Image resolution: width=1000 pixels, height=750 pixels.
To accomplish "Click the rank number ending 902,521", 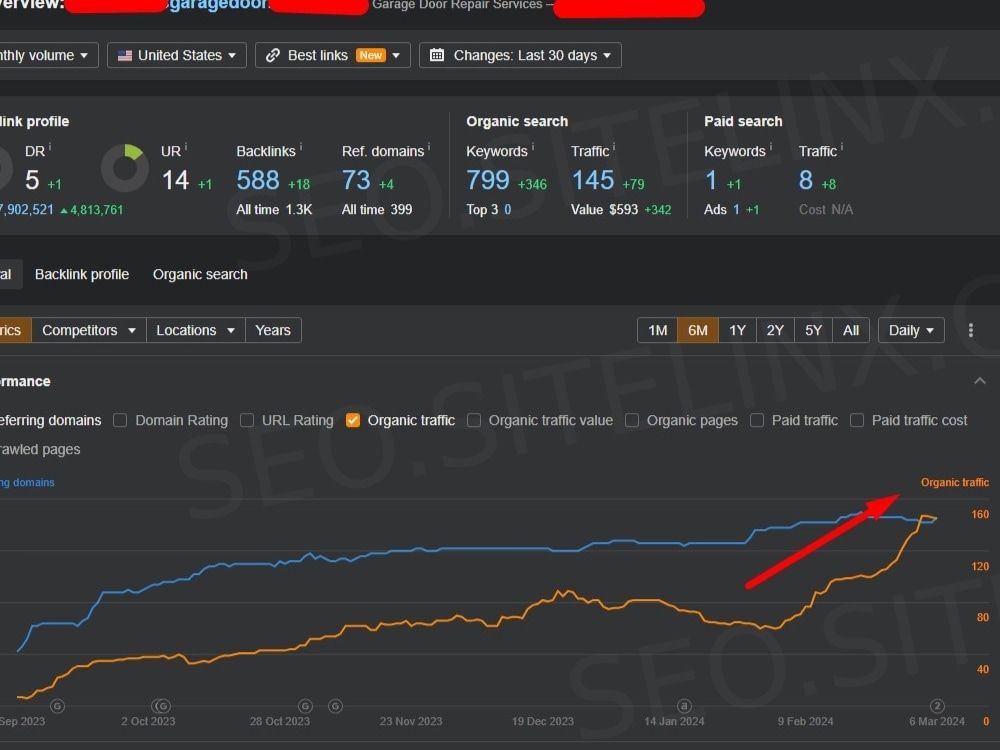I will (27, 210).
